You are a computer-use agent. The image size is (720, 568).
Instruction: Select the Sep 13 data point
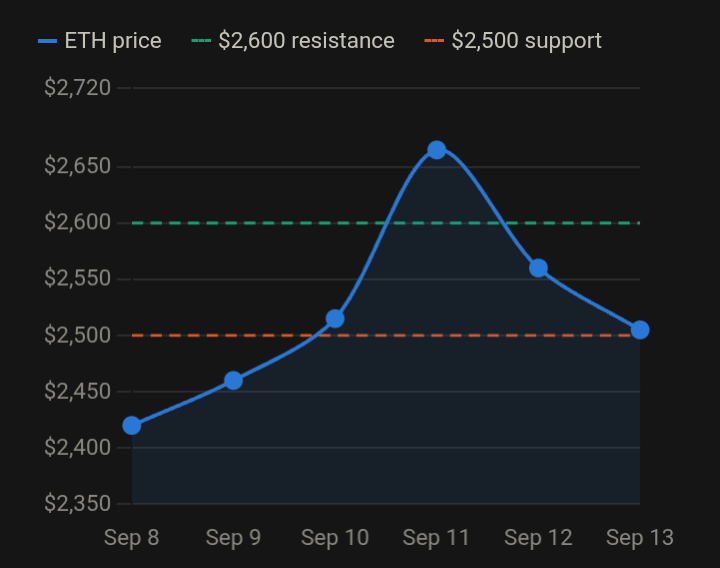click(640, 330)
